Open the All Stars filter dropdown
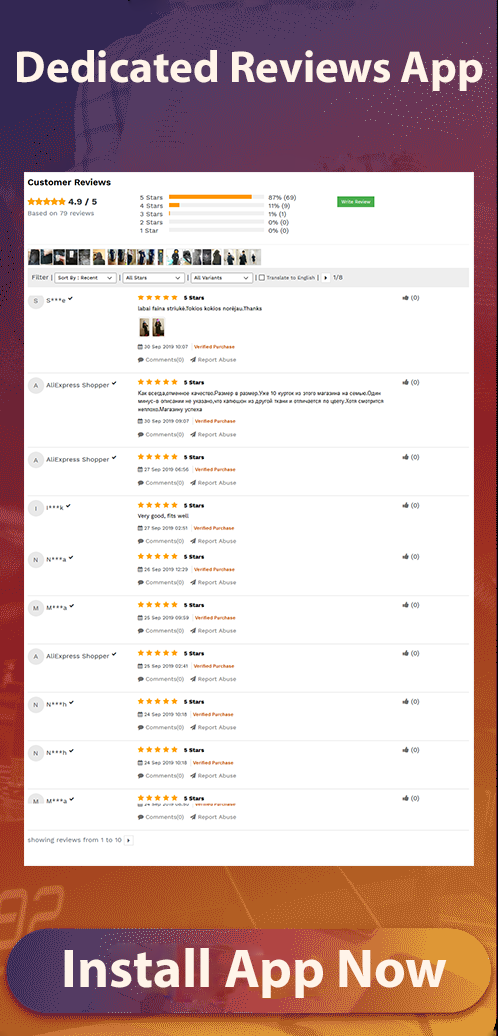This screenshot has width=498, height=1036. pyautogui.click(x=153, y=278)
